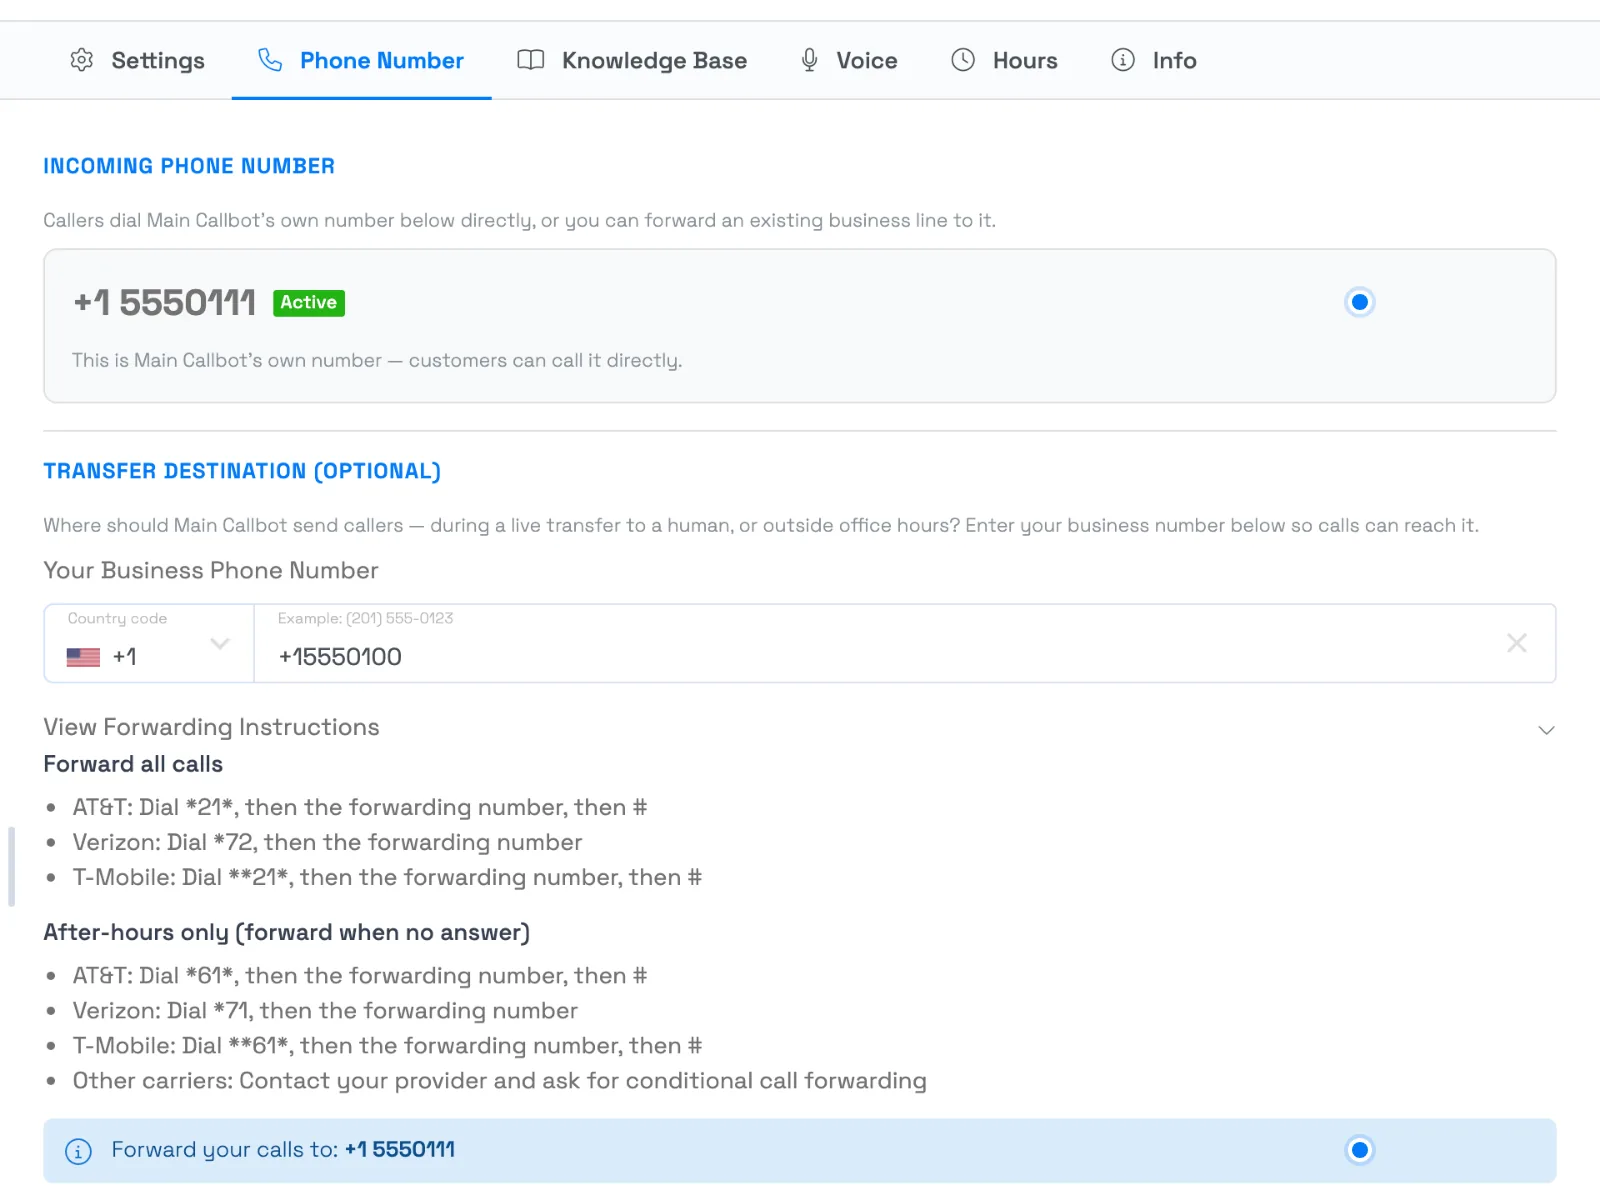The height and width of the screenshot is (1200, 1600).
Task: Open the Hours tab
Action: pos(1004,60)
